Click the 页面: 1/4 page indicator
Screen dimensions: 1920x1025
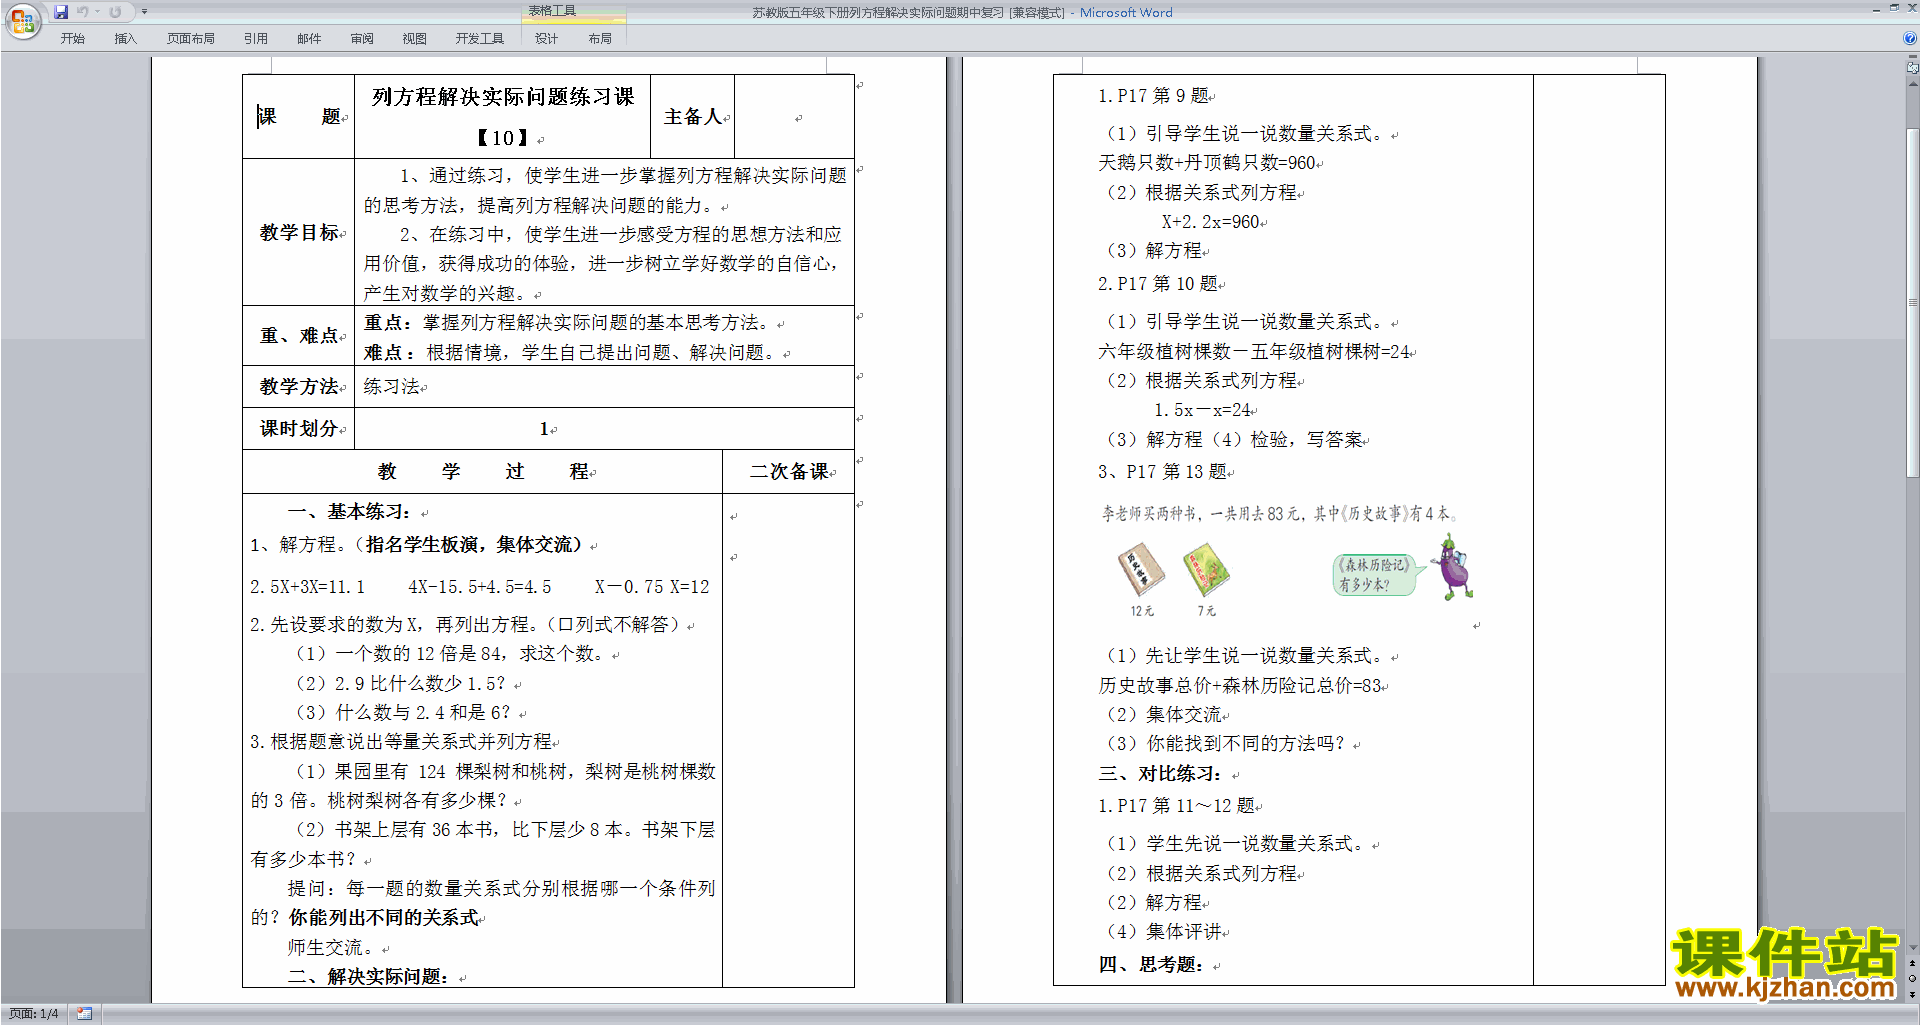pyautogui.click(x=34, y=1014)
